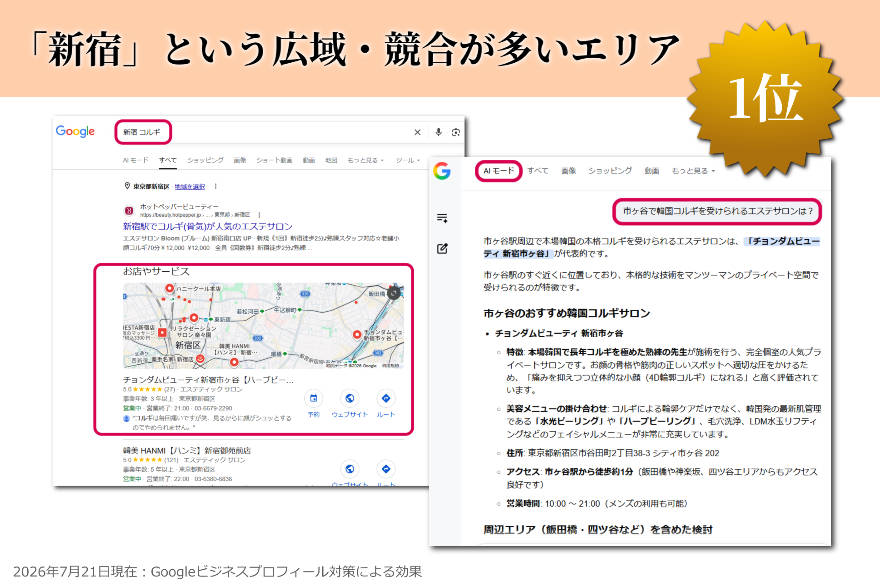Click the 市ヶ谷で韓国コルギを受けられるエステサロンは？ query bubble

pos(717,212)
